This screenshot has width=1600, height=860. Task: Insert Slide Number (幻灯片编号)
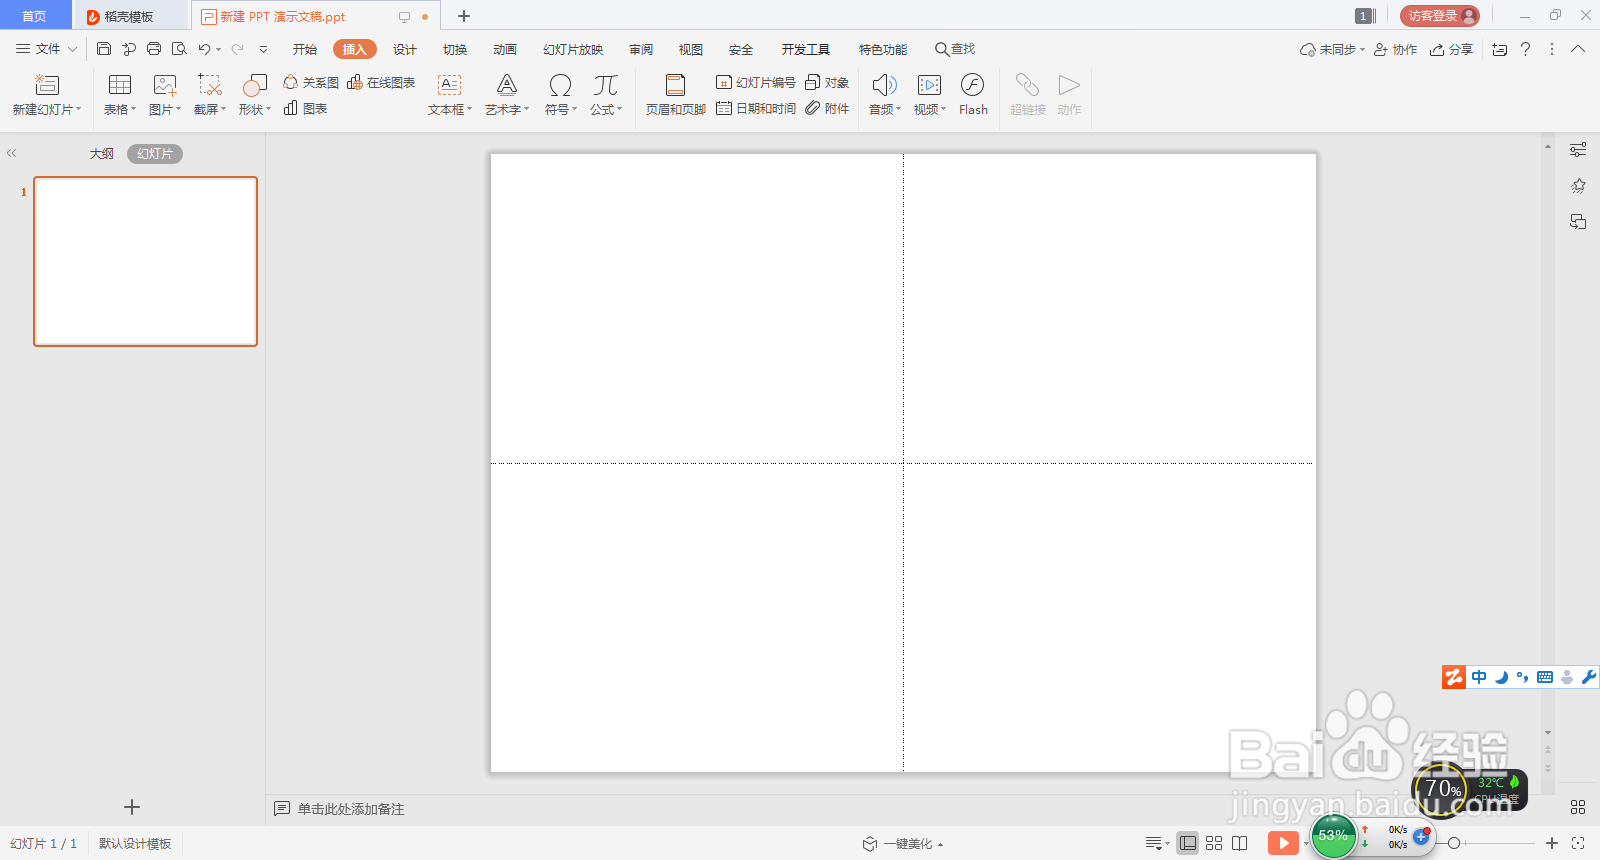[756, 82]
